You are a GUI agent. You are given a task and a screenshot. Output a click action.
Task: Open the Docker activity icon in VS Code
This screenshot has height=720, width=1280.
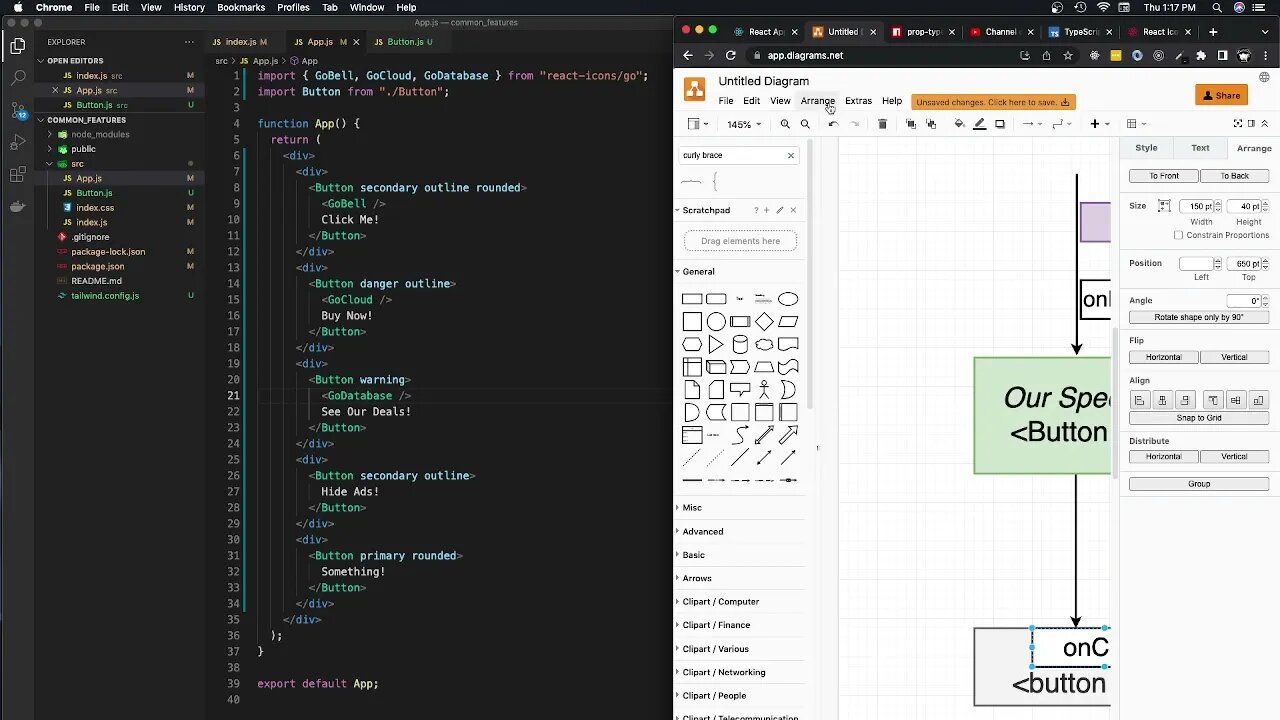click(x=17, y=206)
